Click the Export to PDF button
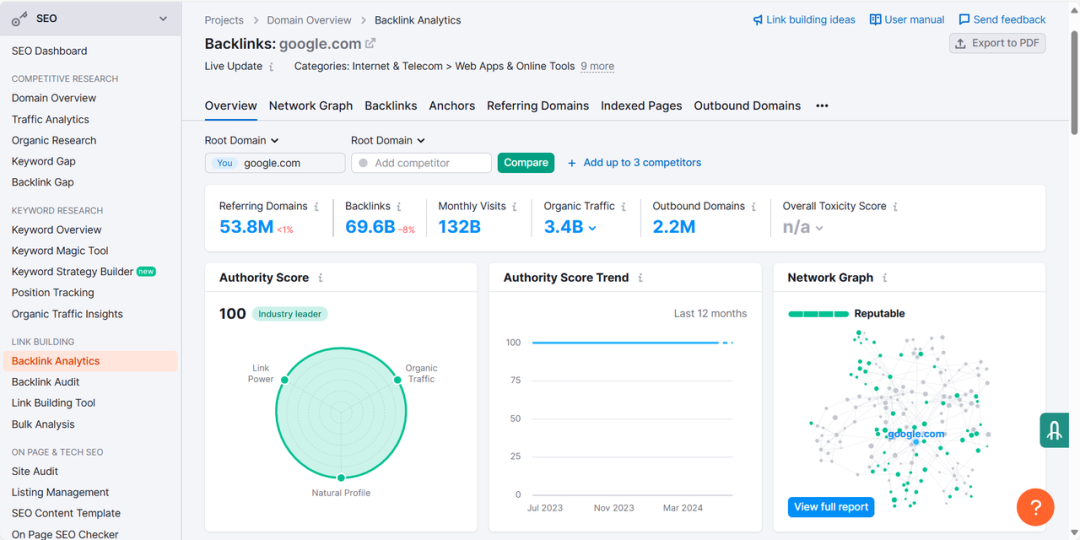Viewport: 1080px width, 540px height. tap(997, 43)
